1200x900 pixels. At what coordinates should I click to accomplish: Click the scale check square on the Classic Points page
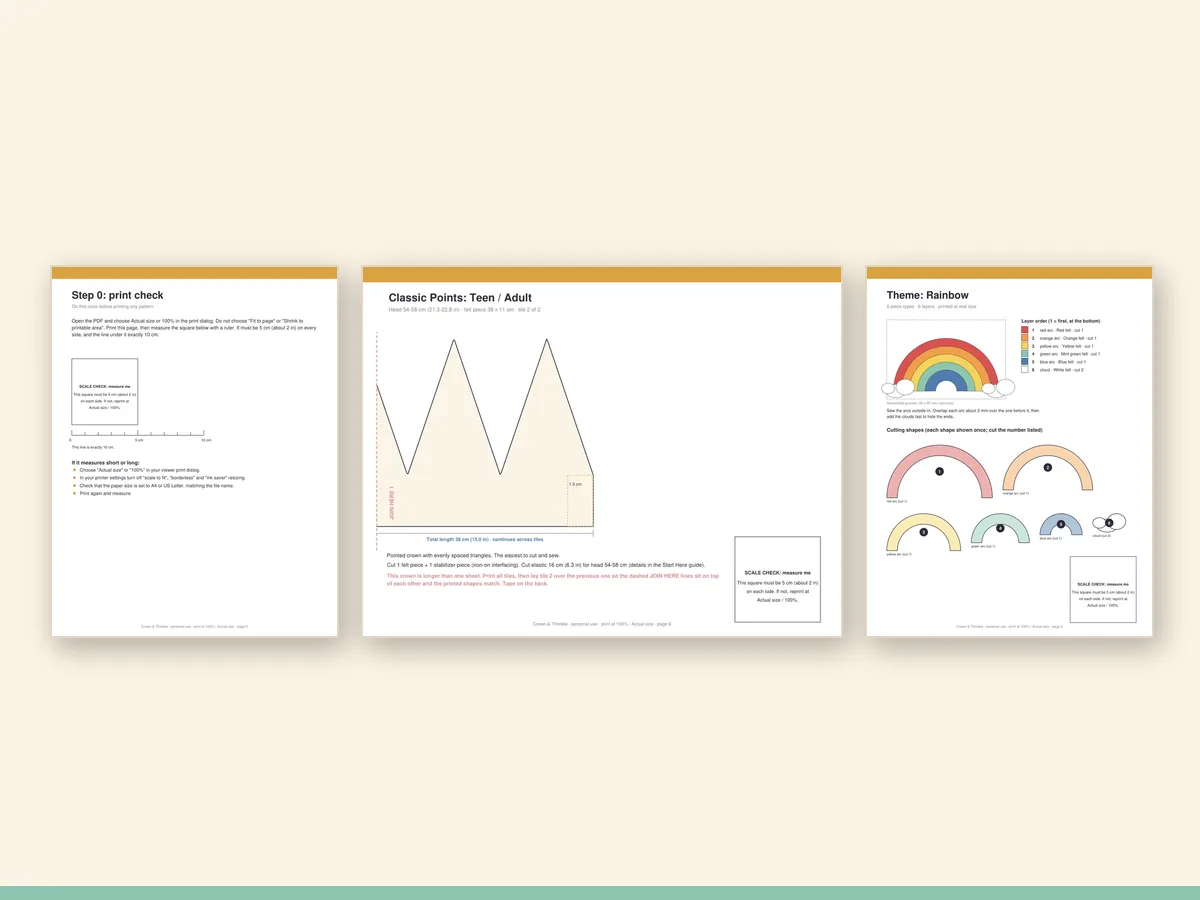click(x=777, y=579)
